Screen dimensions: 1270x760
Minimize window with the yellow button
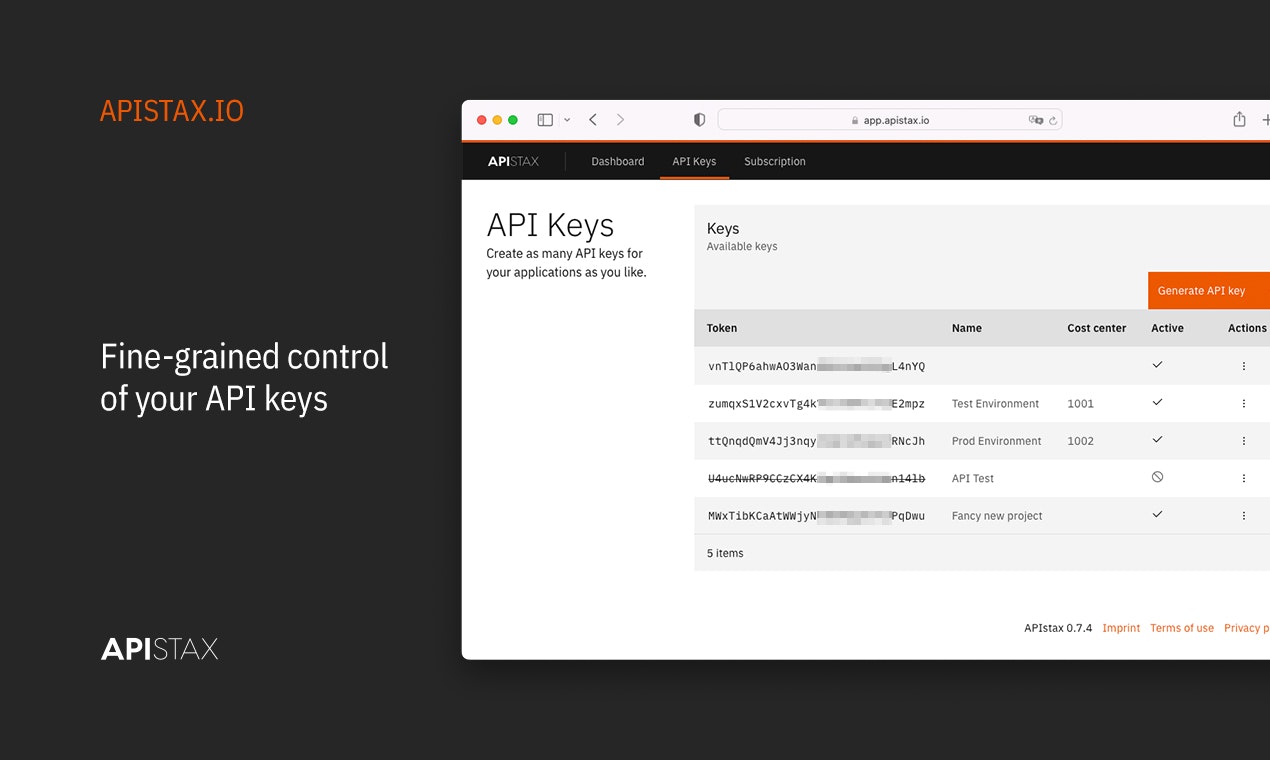pyautogui.click(x=497, y=120)
